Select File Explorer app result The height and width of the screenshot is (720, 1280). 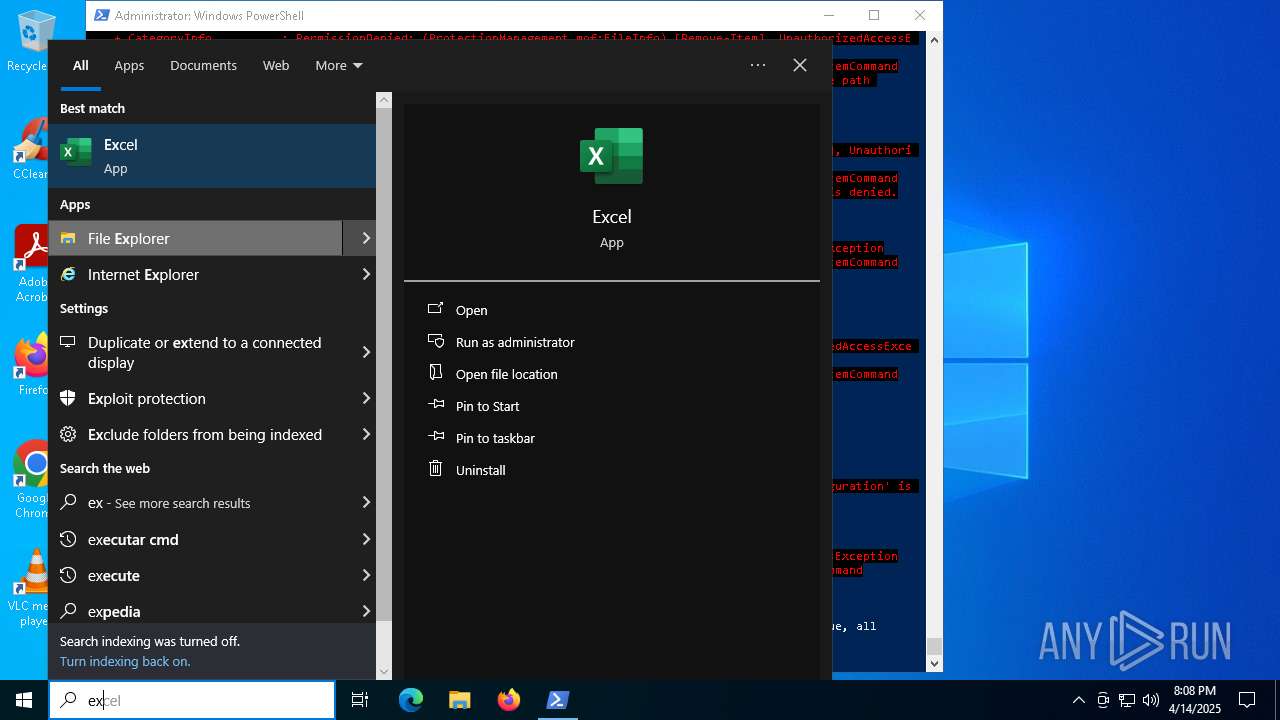pos(196,238)
